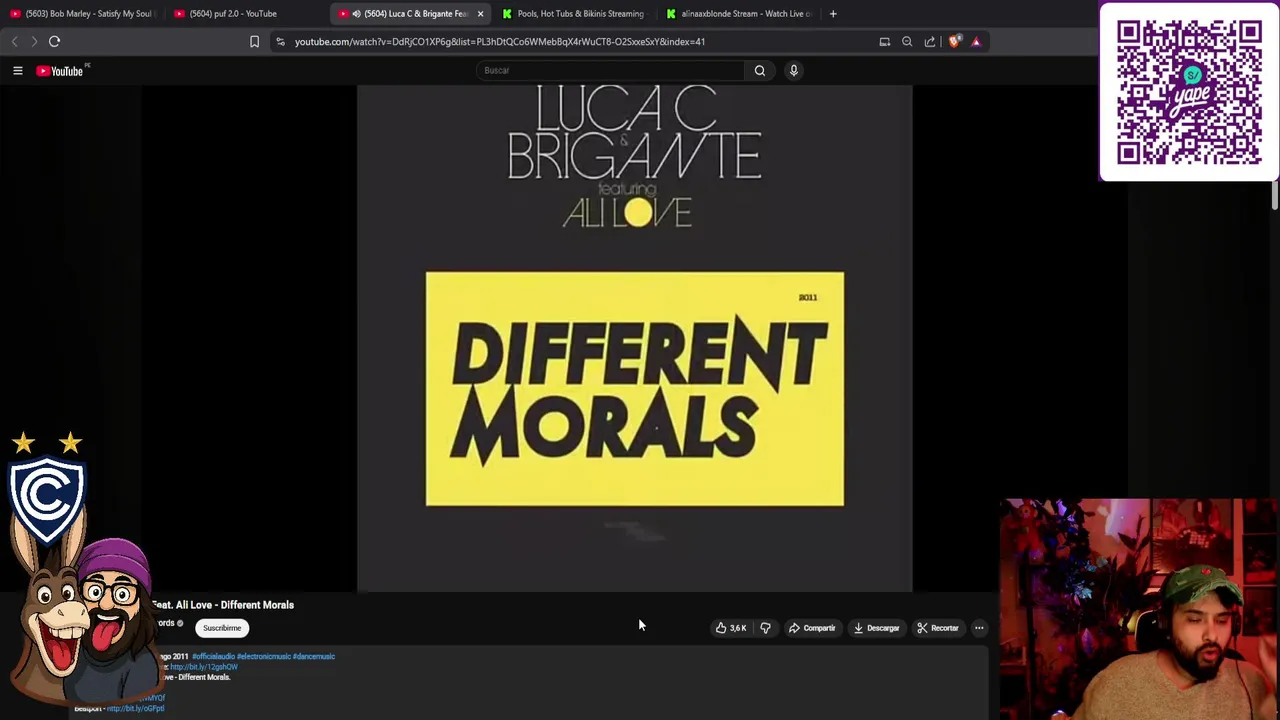Open the cast/screen icon in address bar

pyautogui.click(x=884, y=41)
